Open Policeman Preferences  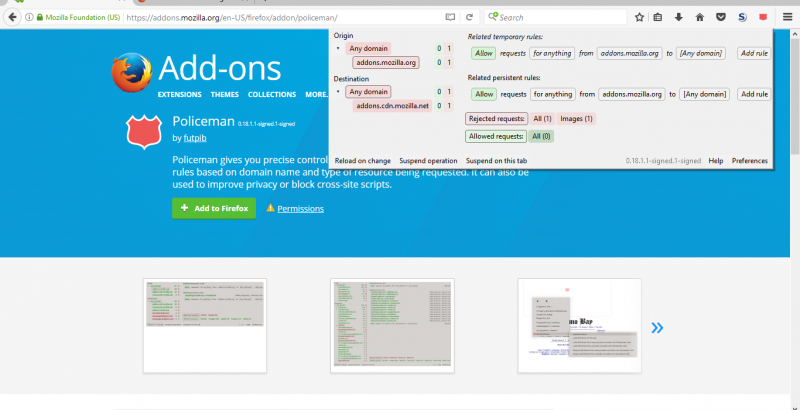point(749,161)
